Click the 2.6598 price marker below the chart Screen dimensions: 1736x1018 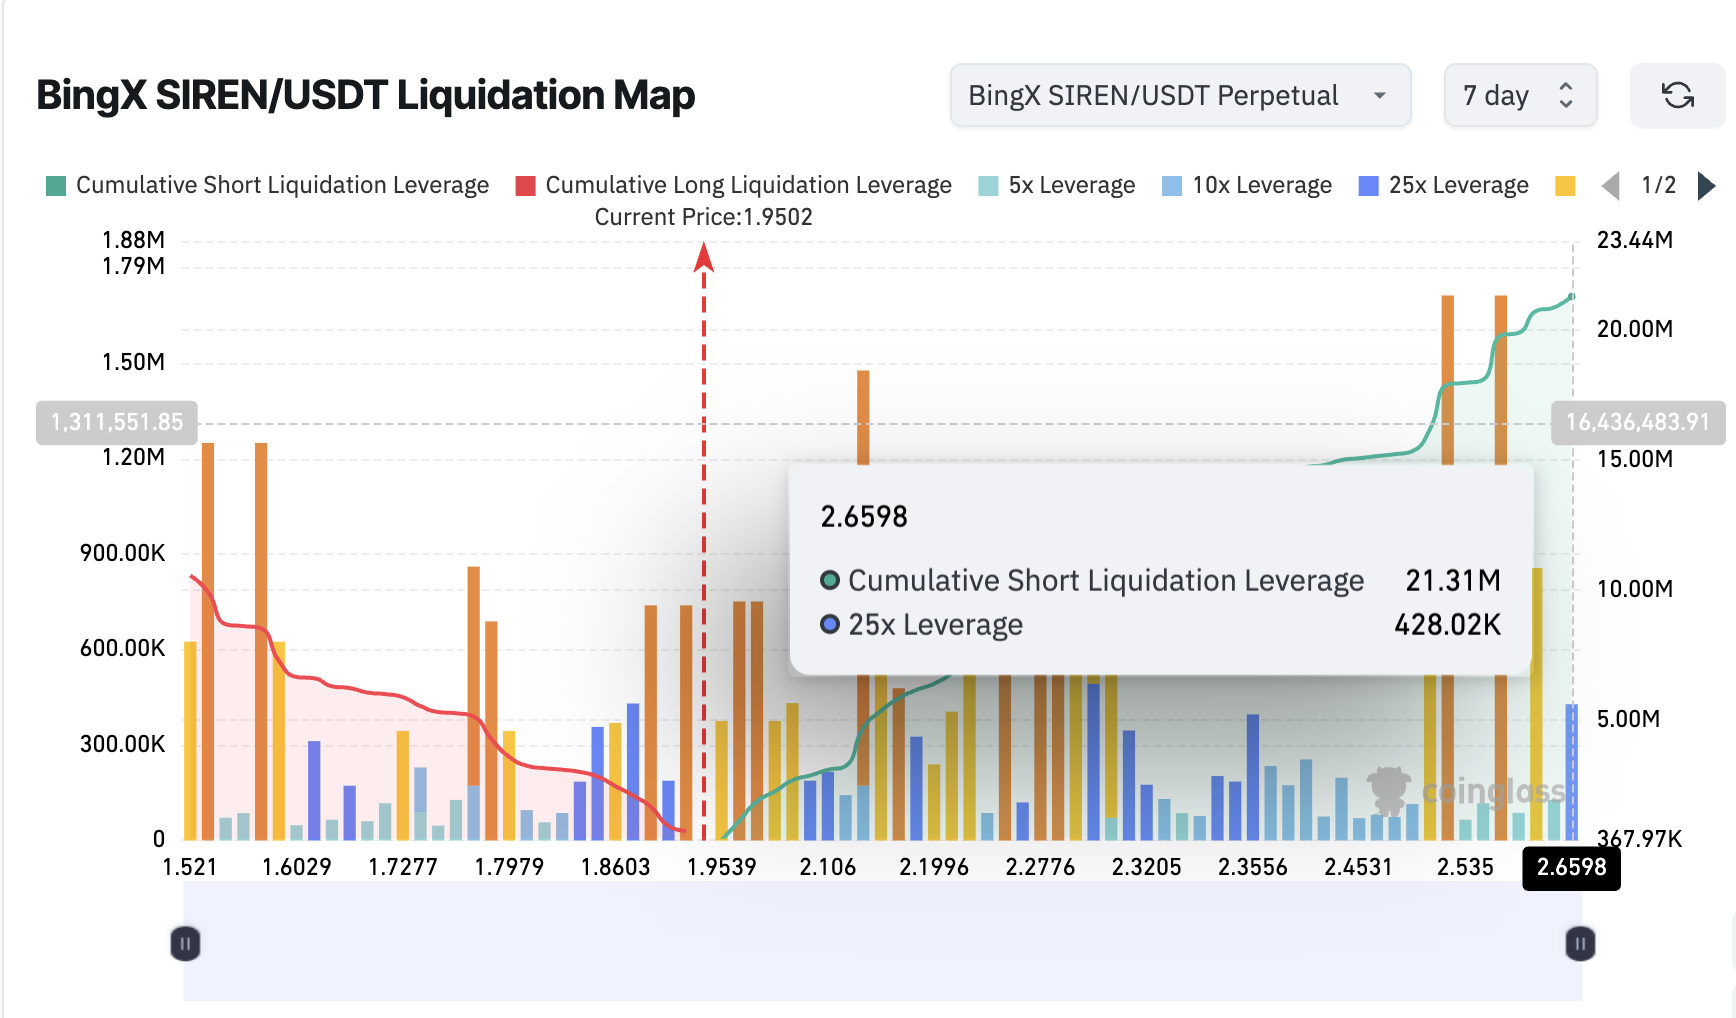click(x=1571, y=869)
